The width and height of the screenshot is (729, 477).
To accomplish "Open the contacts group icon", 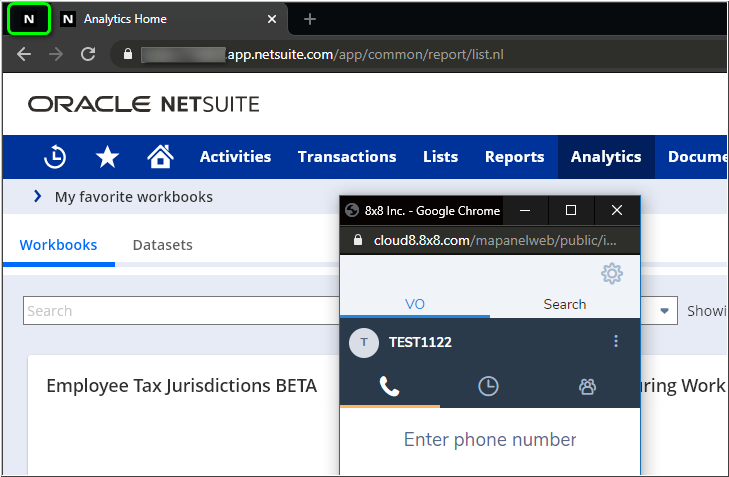I will click(x=587, y=386).
